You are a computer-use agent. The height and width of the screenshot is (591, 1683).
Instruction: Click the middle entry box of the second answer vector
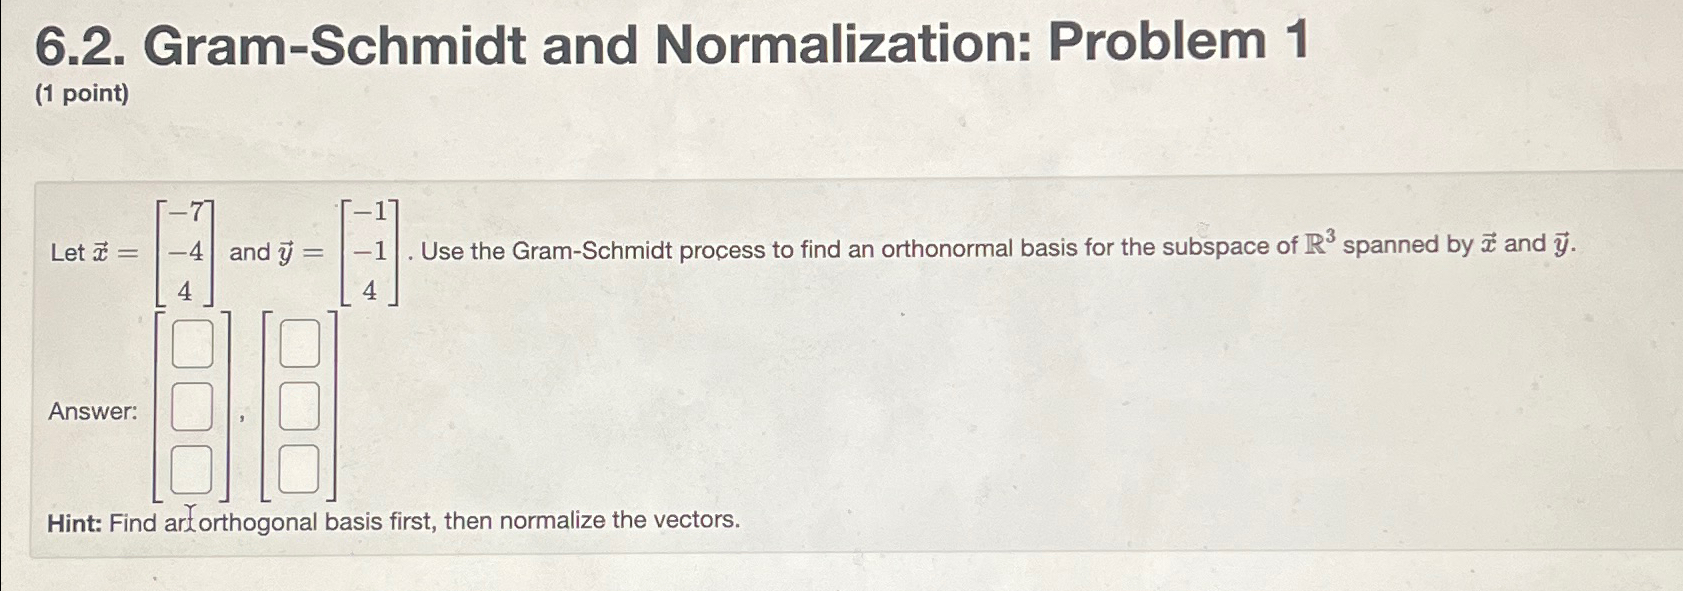(297, 406)
